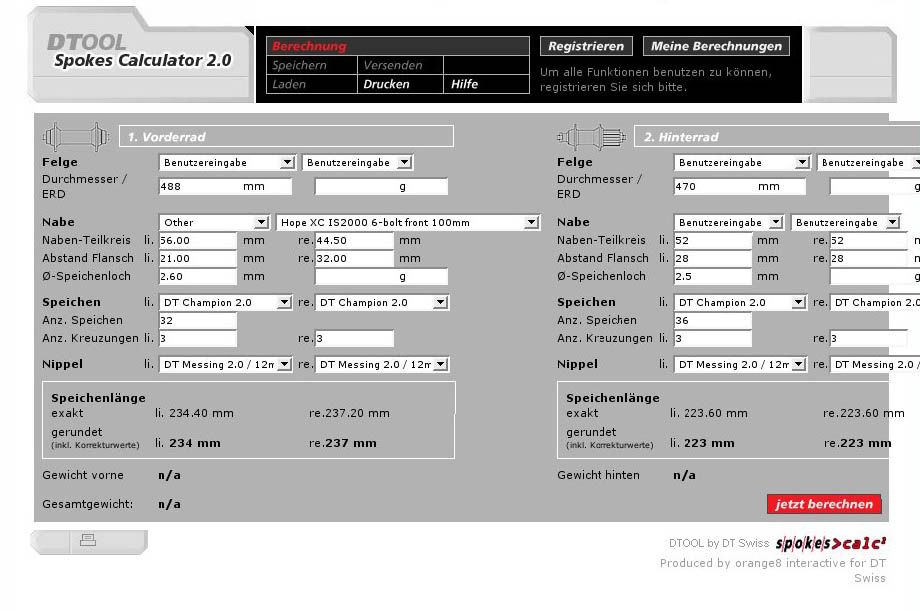920x611 pixels.
Task: Open the front wheel left Speichen dropdown
Action: click(225, 302)
